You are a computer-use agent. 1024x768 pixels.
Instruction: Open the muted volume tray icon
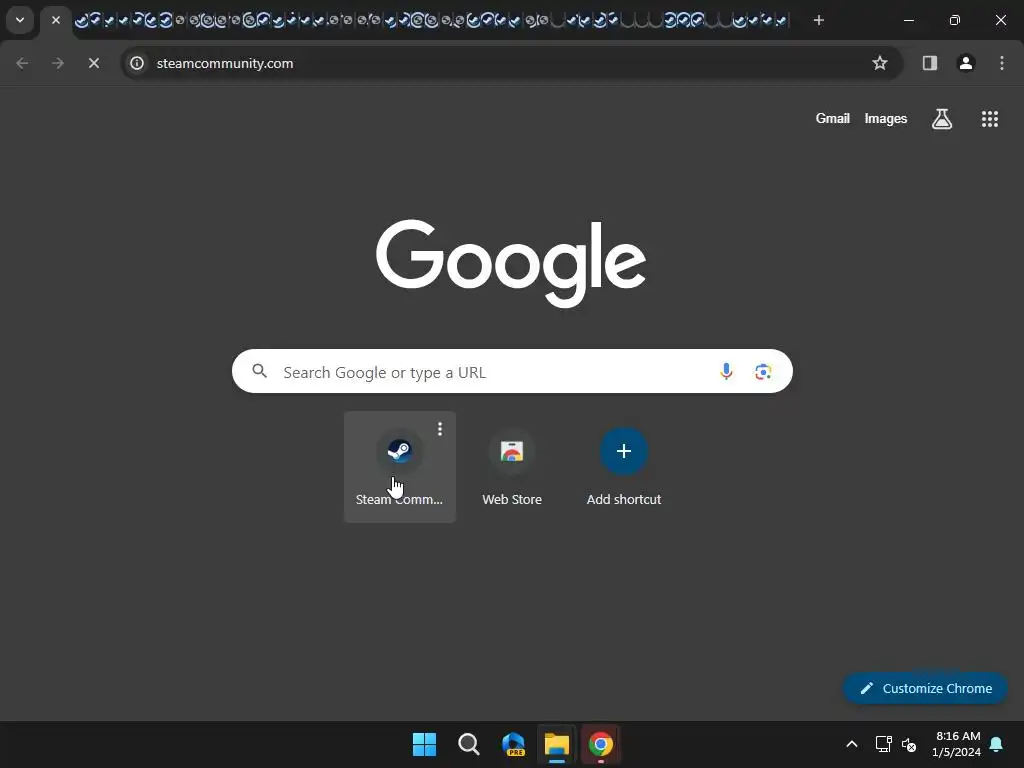tap(909, 744)
